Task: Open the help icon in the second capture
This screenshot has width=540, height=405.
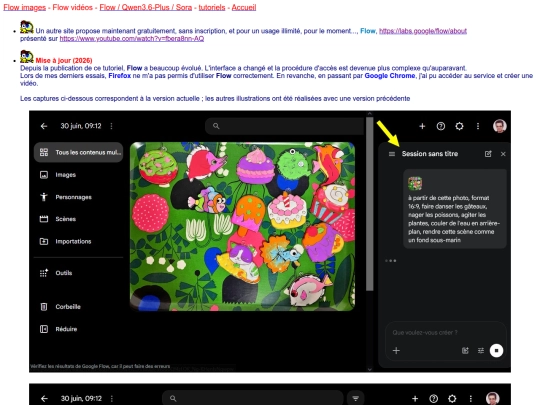Action: (x=434, y=399)
